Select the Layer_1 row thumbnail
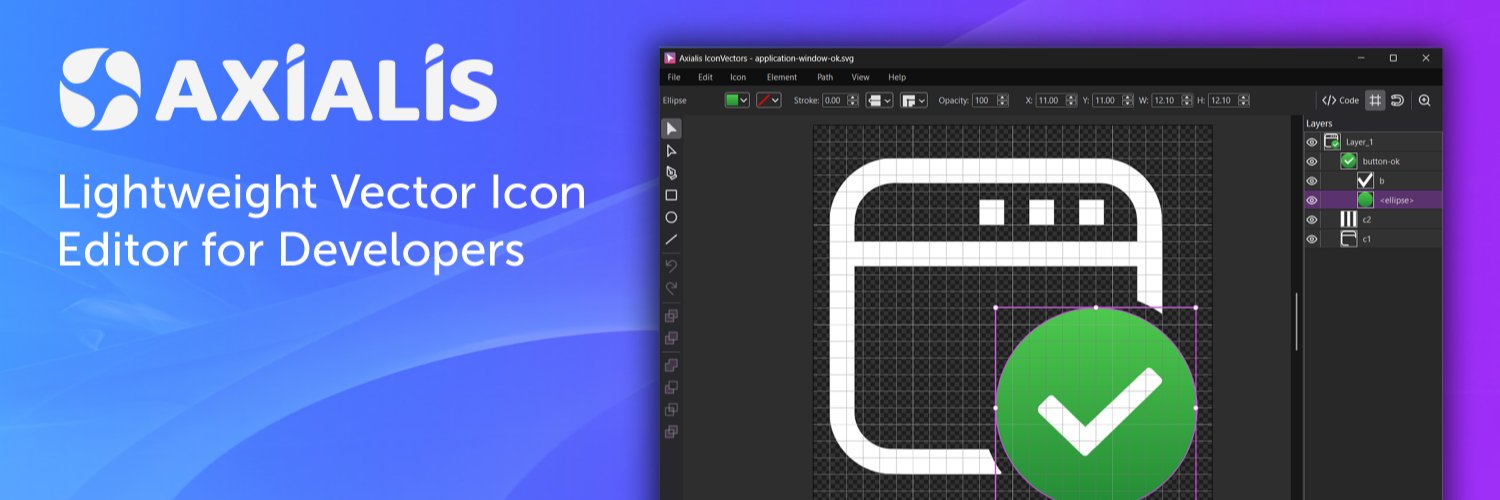 (1332, 142)
